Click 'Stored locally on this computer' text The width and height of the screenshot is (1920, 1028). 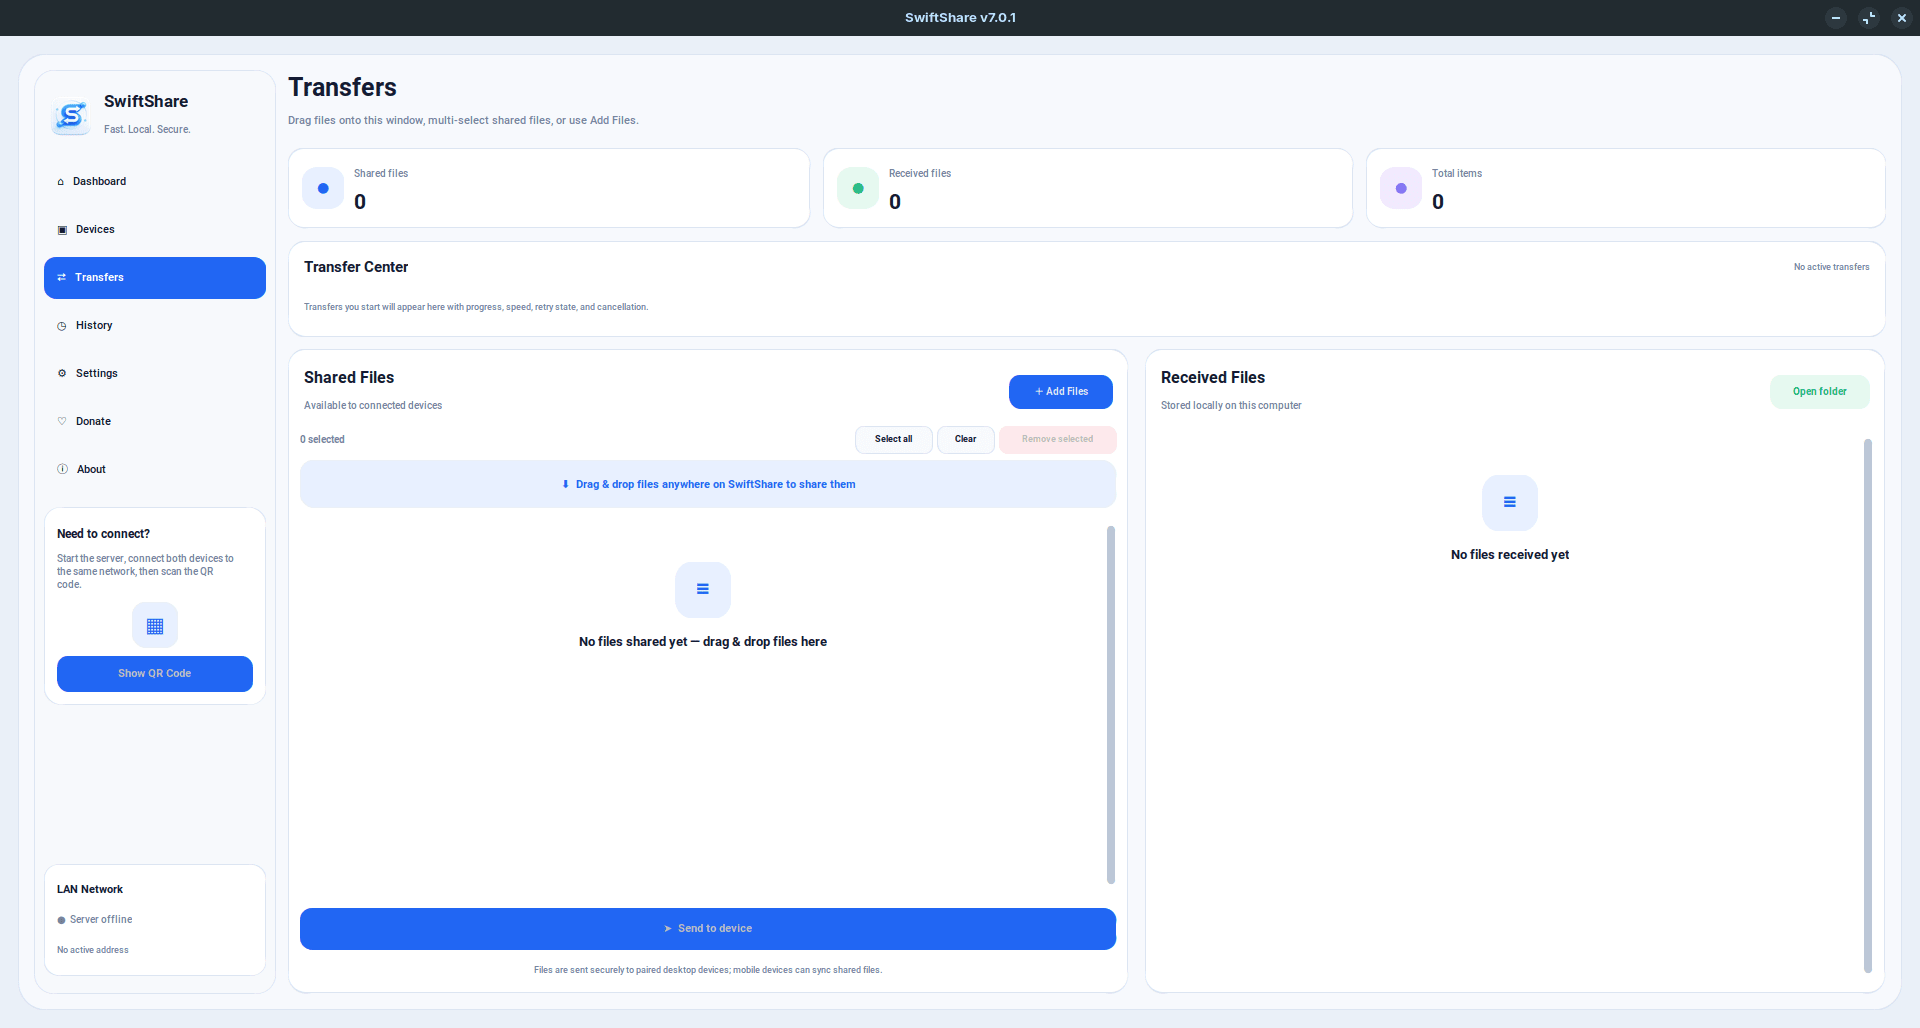click(x=1231, y=406)
